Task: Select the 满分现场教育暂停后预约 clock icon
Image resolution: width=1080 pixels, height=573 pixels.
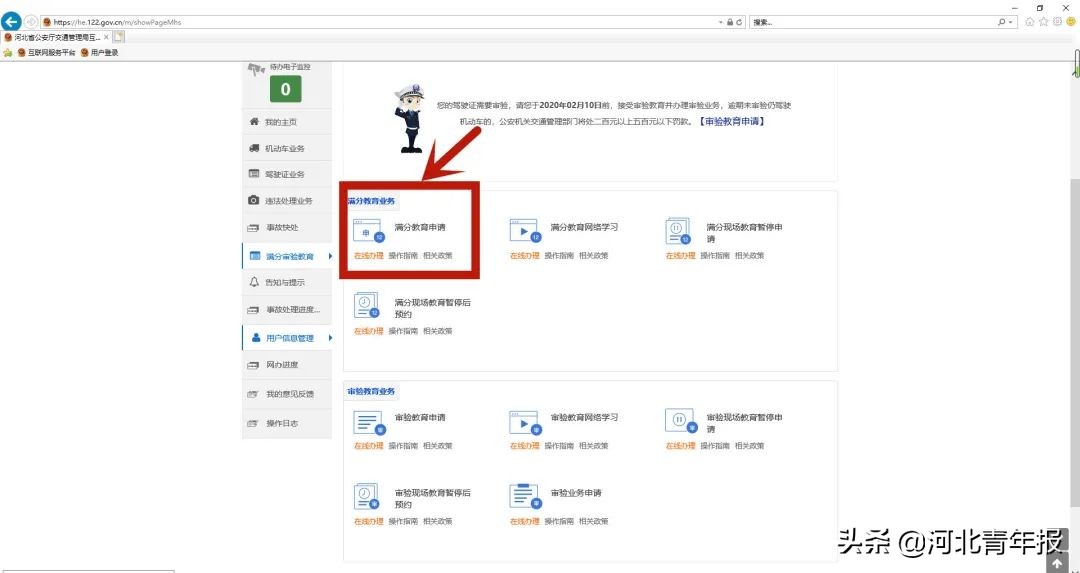Action: point(368,305)
